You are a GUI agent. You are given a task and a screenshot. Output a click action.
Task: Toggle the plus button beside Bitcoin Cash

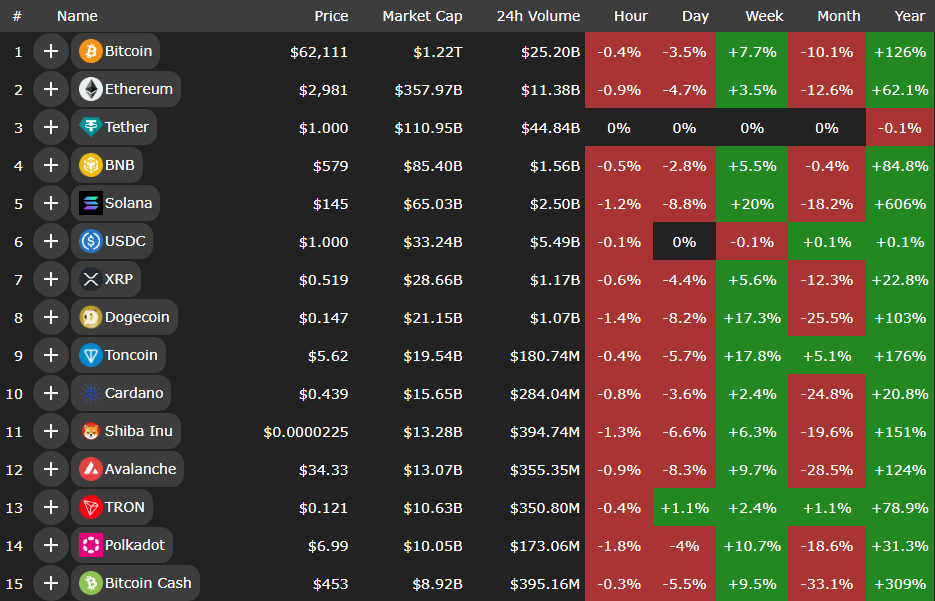pyautogui.click(x=50, y=583)
